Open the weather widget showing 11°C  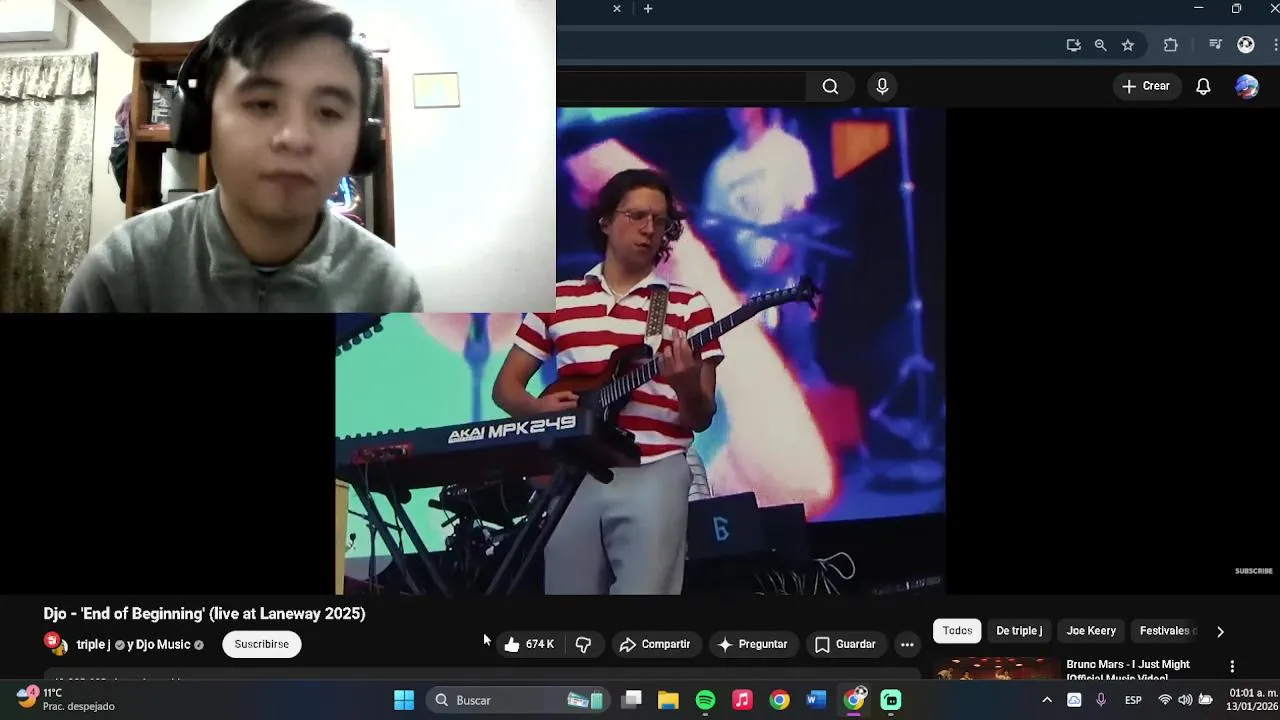click(x=64, y=699)
